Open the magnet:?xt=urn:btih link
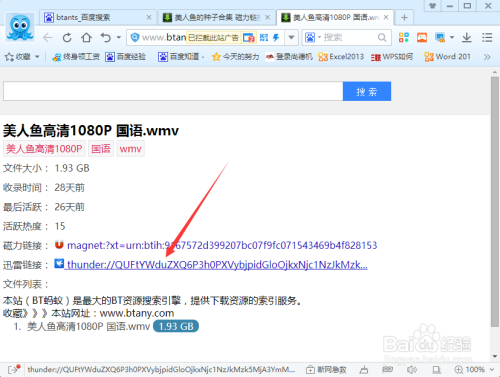 pos(222,245)
